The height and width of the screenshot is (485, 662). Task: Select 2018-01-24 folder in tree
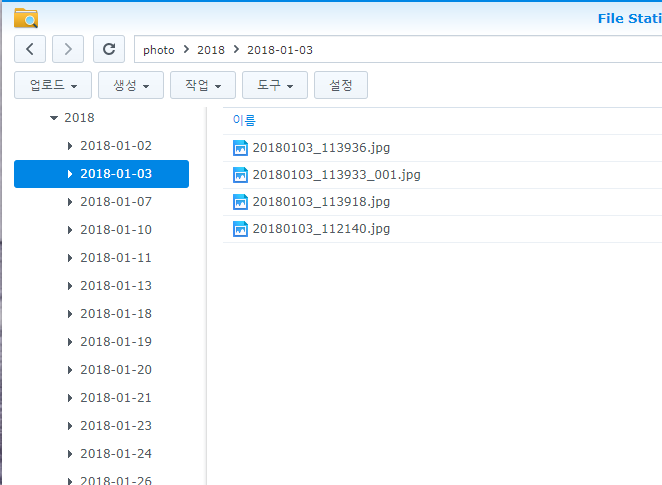tap(116, 454)
